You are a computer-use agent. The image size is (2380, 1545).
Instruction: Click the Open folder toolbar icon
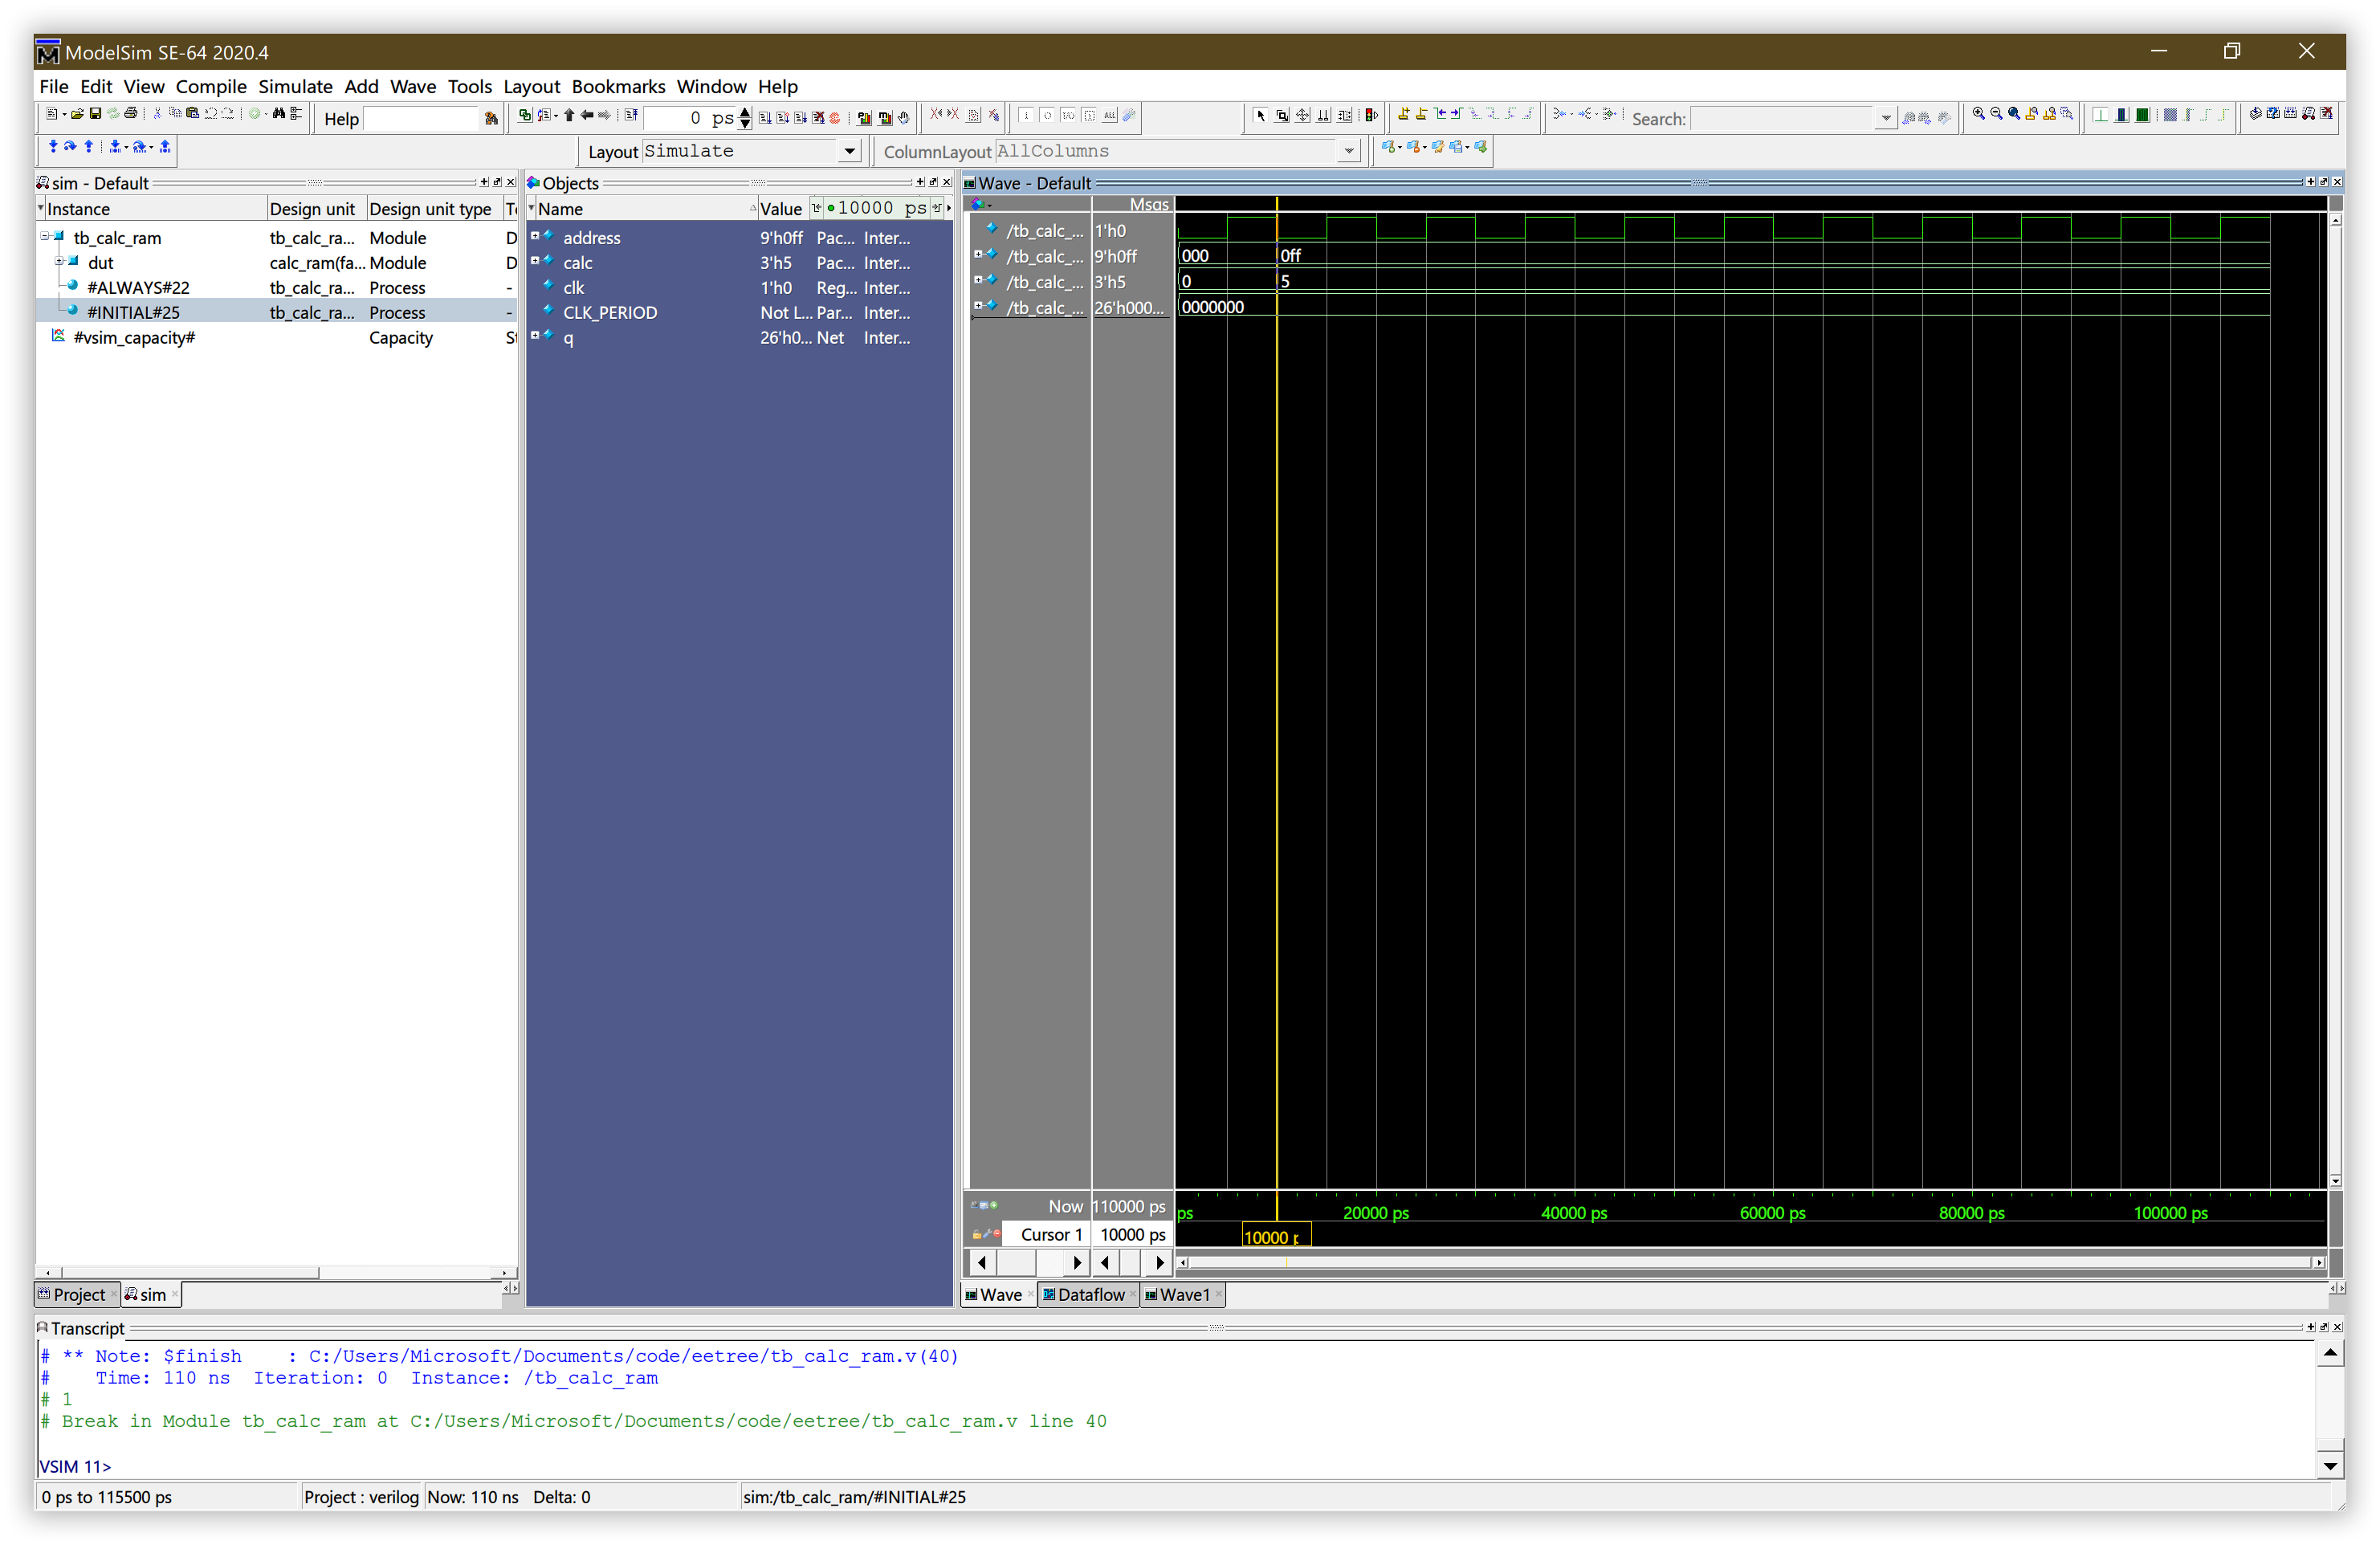77,115
